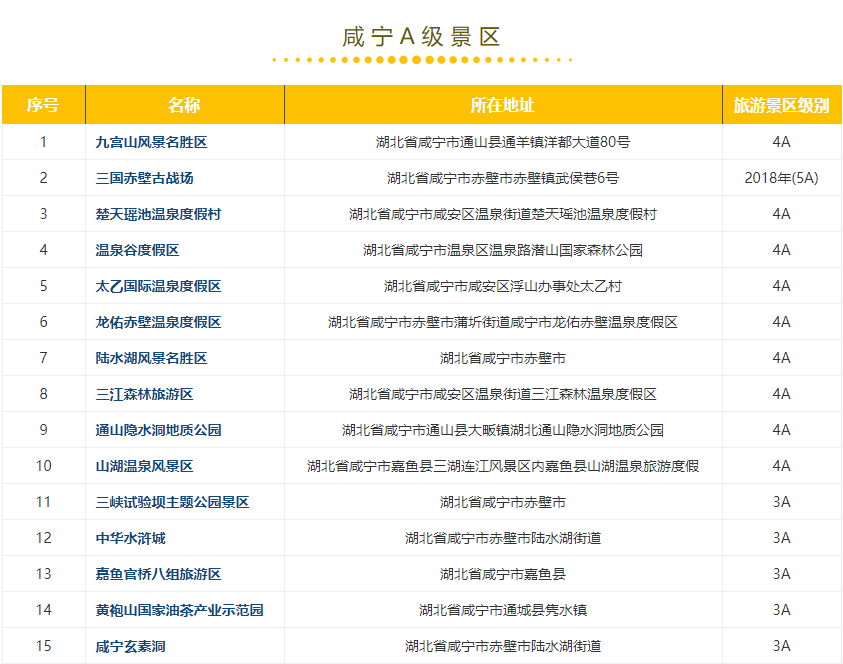
Task: Select address 湖北省咸宁市通山县通羊镇洋都大道80号
Action: point(503,142)
